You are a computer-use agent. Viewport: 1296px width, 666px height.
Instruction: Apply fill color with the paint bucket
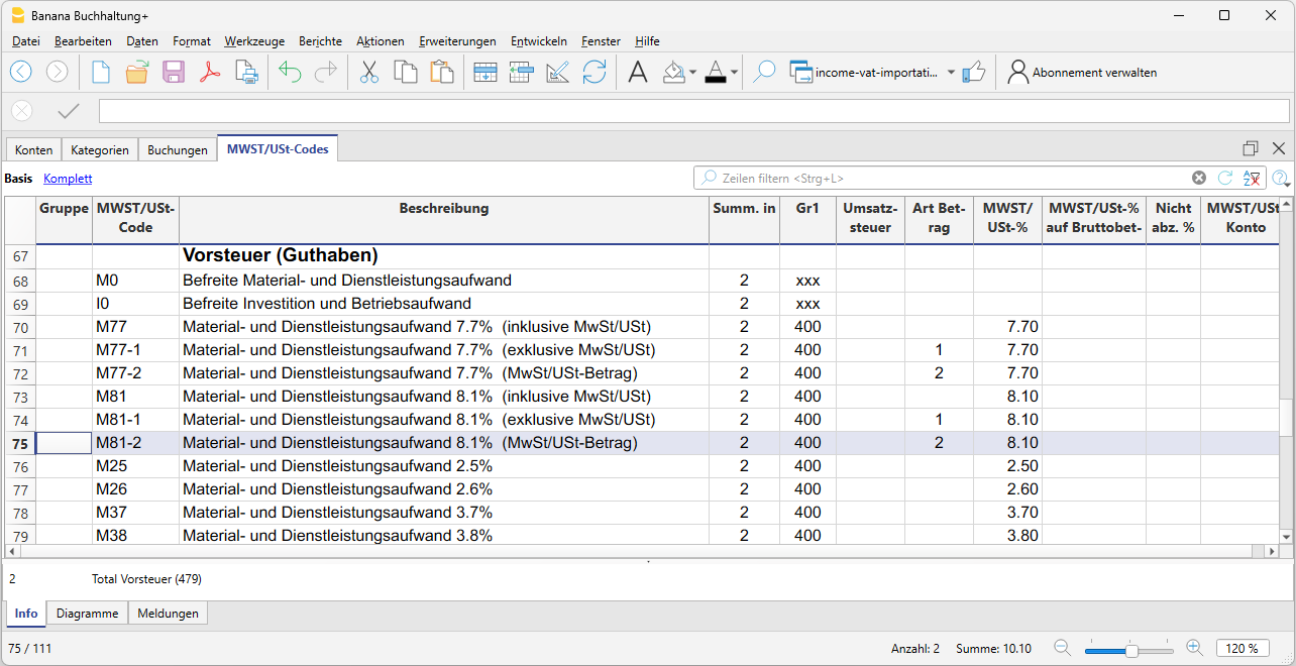coord(675,72)
